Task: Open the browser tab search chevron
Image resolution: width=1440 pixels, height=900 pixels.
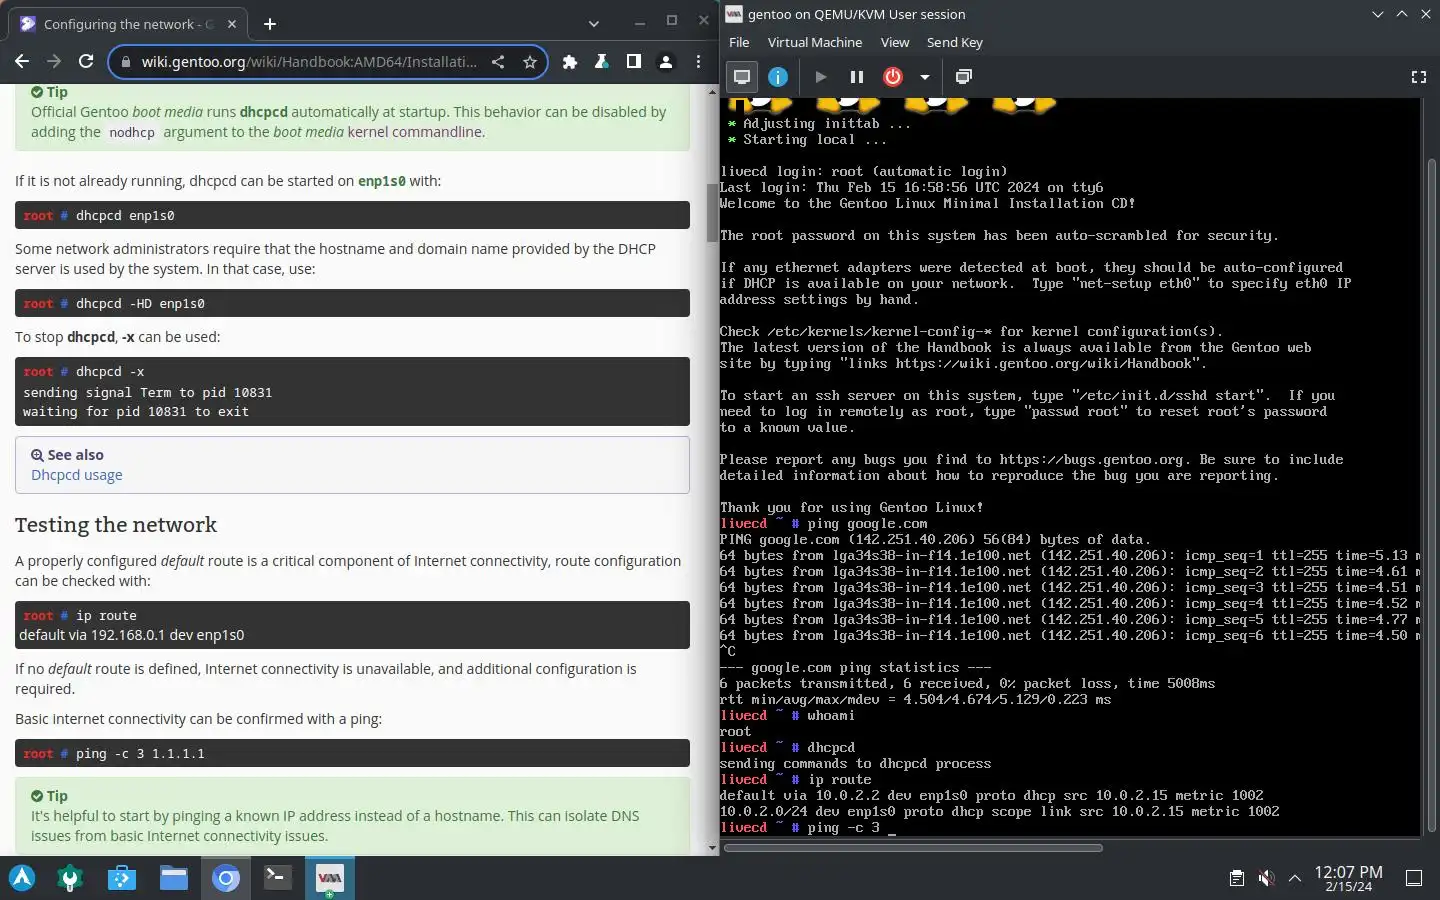Action: pyautogui.click(x=594, y=24)
